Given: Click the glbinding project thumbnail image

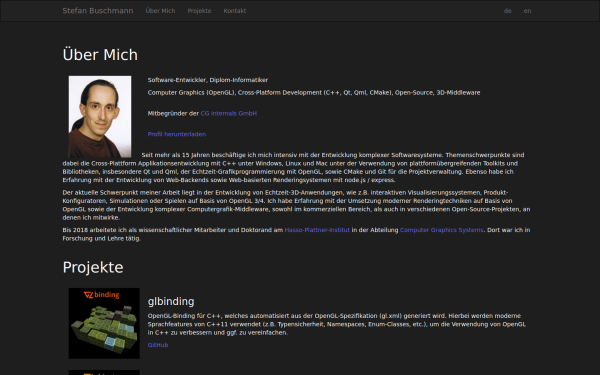Looking at the screenshot, I should point(104,323).
